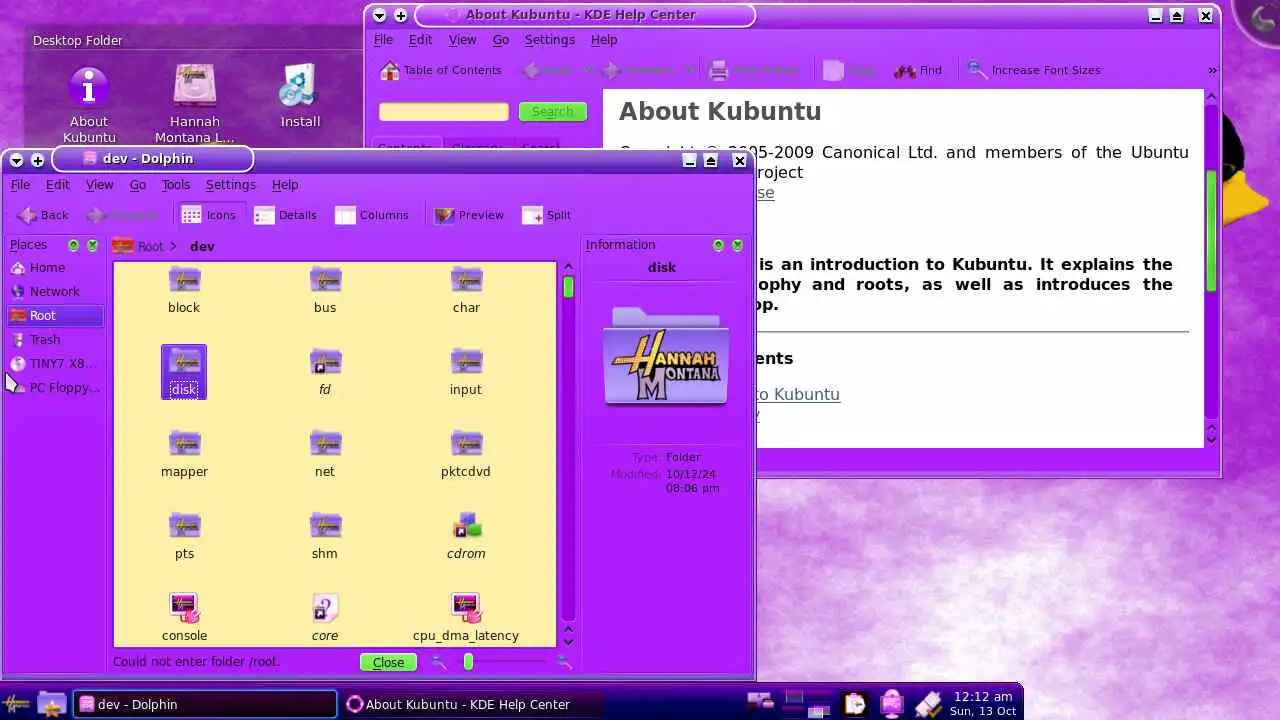
Task: Open the fd link folder
Action: tap(325, 372)
